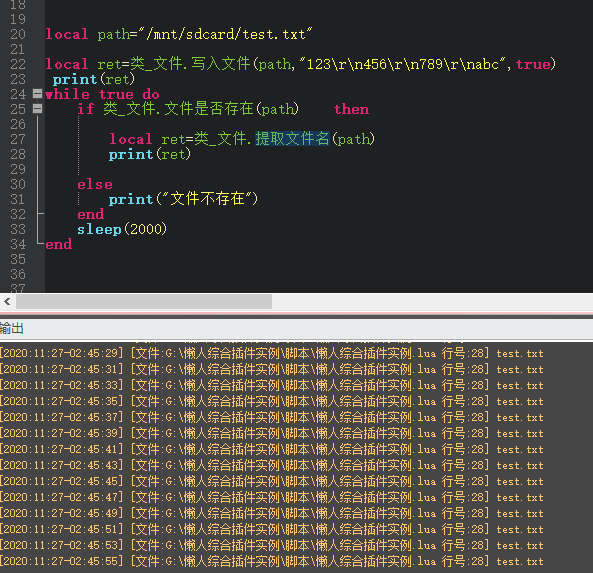The image size is (593, 573).
Task: Click 写入文件 function call on line 22
Action: [221, 64]
